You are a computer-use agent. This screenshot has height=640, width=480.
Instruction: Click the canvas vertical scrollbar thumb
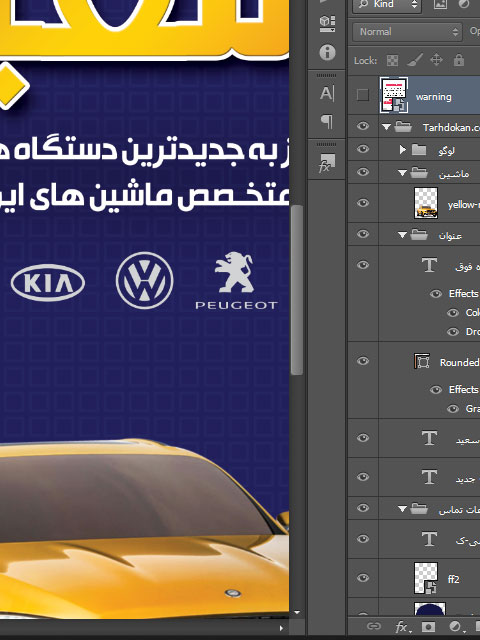(x=297, y=290)
